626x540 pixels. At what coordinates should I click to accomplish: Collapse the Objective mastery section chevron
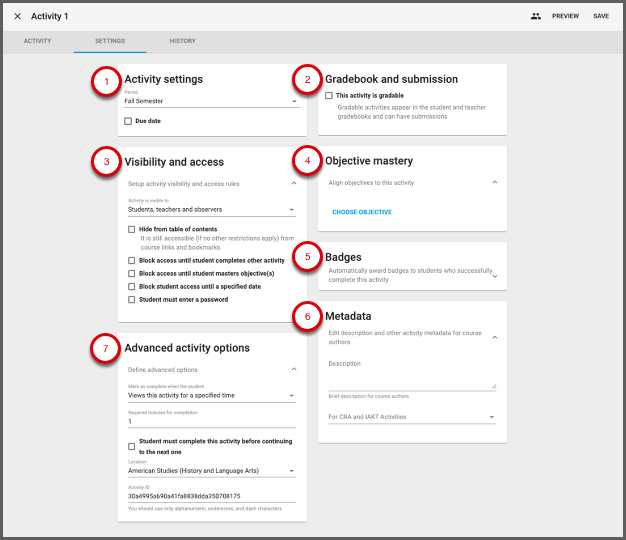(x=495, y=183)
